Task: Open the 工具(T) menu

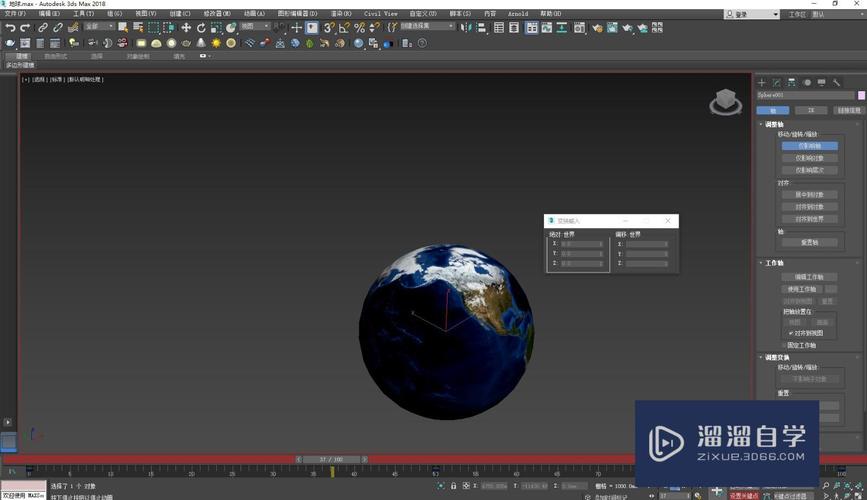Action: tap(83, 13)
